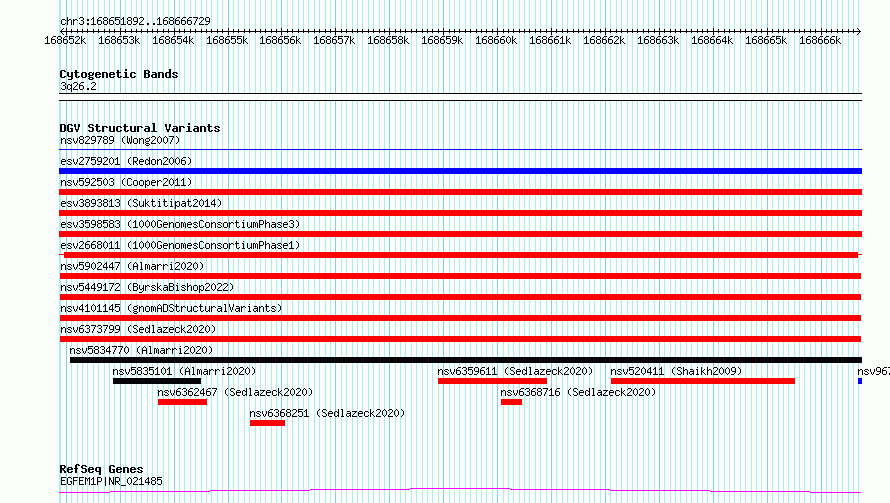Image resolution: width=890 pixels, height=503 pixels.
Task: Select the red esv3893813 Suktitipat2014 bar
Action: pyautogui.click(x=460, y=213)
